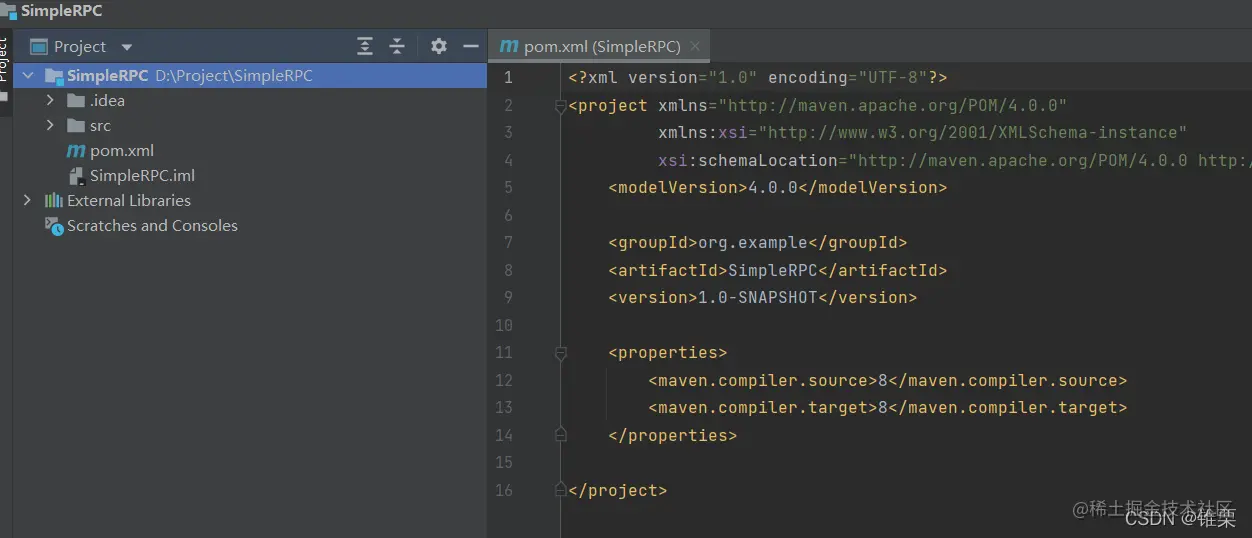
Task: Click the SimpleRPC module folder icon in tree
Action: (x=54, y=76)
